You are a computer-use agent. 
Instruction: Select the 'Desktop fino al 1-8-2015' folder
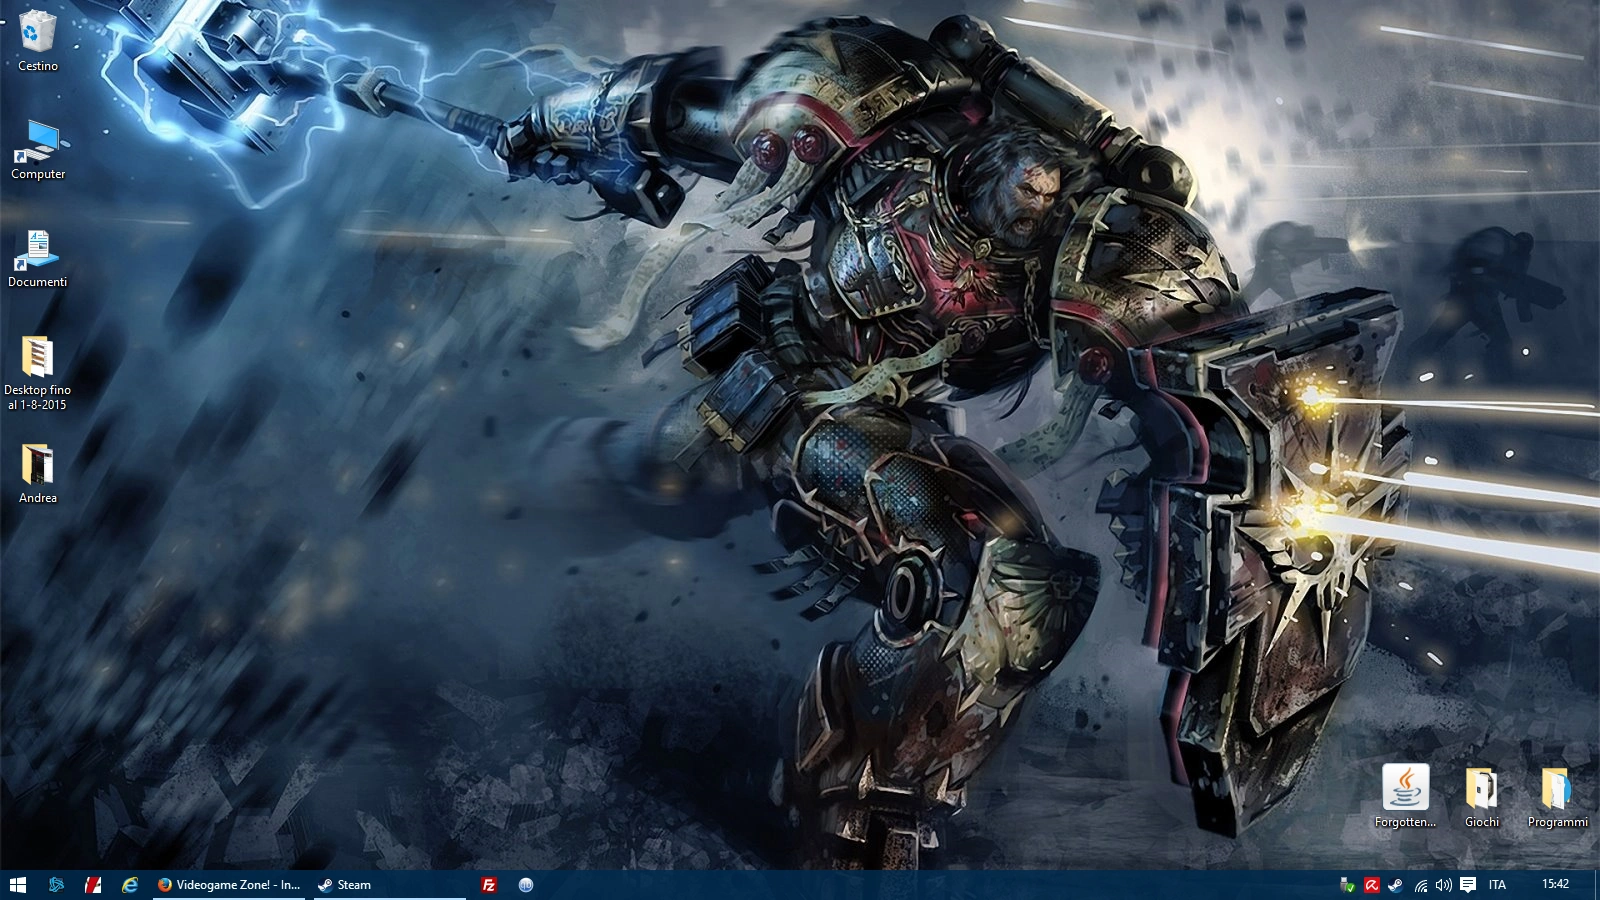(x=38, y=372)
